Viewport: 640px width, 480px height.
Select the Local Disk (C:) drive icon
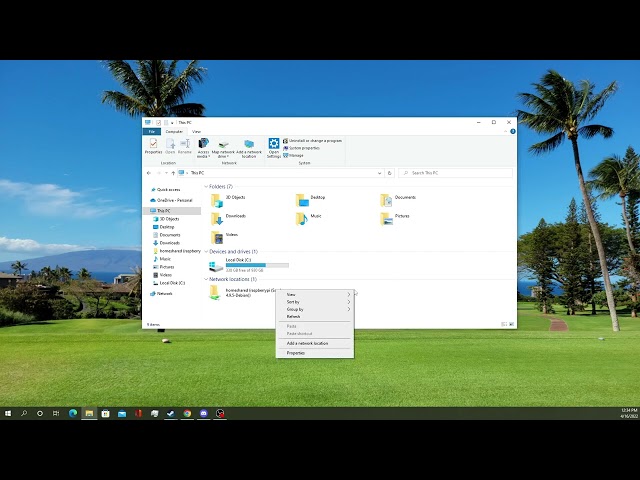[x=216, y=266]
